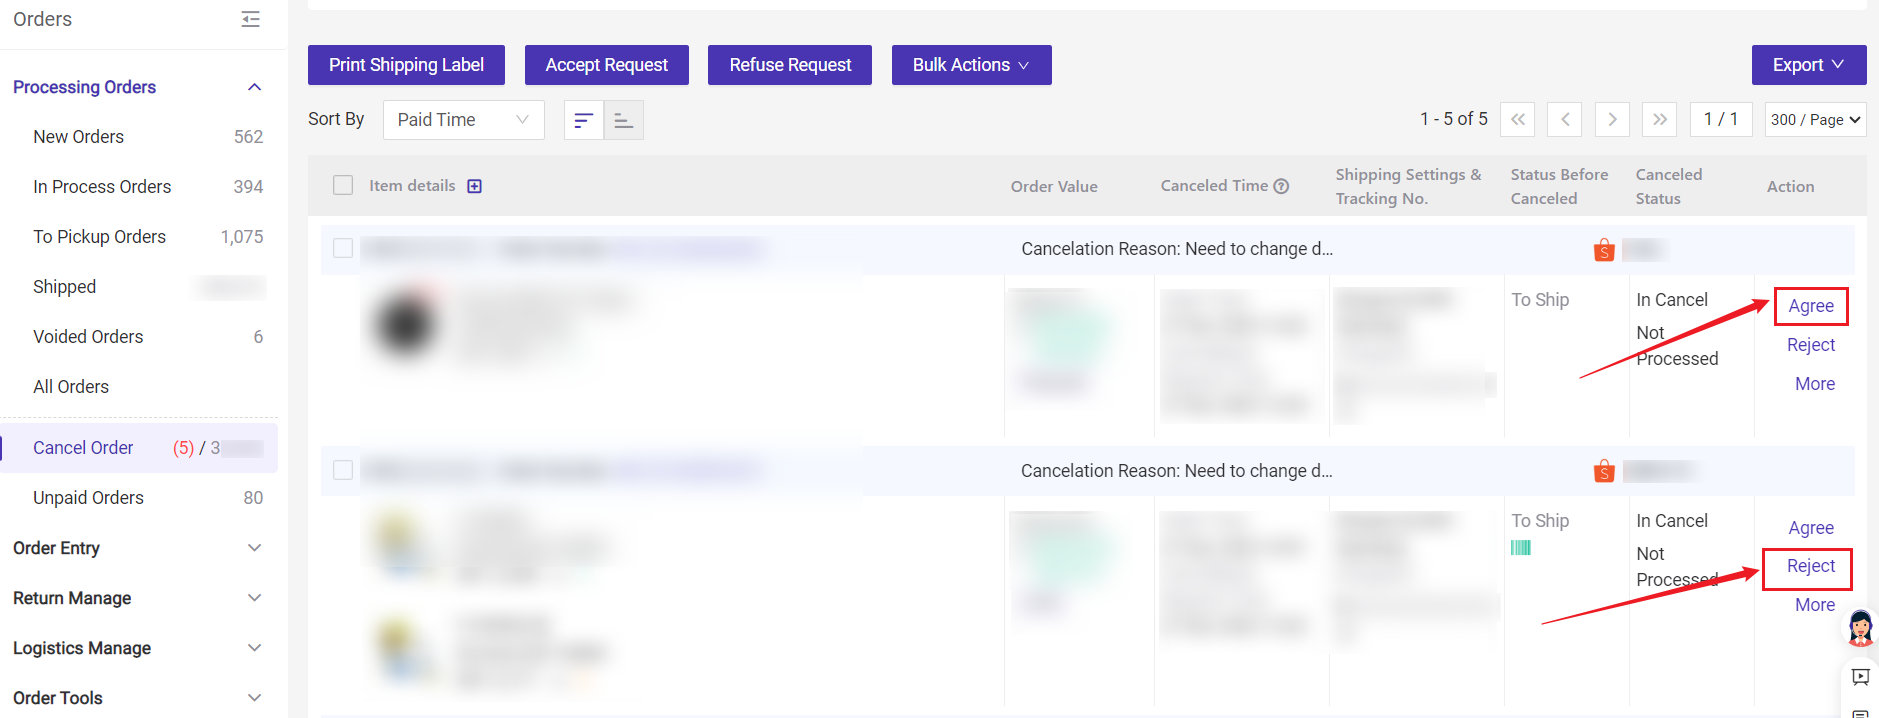This screenshot has height=718, width=1879.
Task: Open the Bulk Actions dropdown
Action: pos(971,65)
